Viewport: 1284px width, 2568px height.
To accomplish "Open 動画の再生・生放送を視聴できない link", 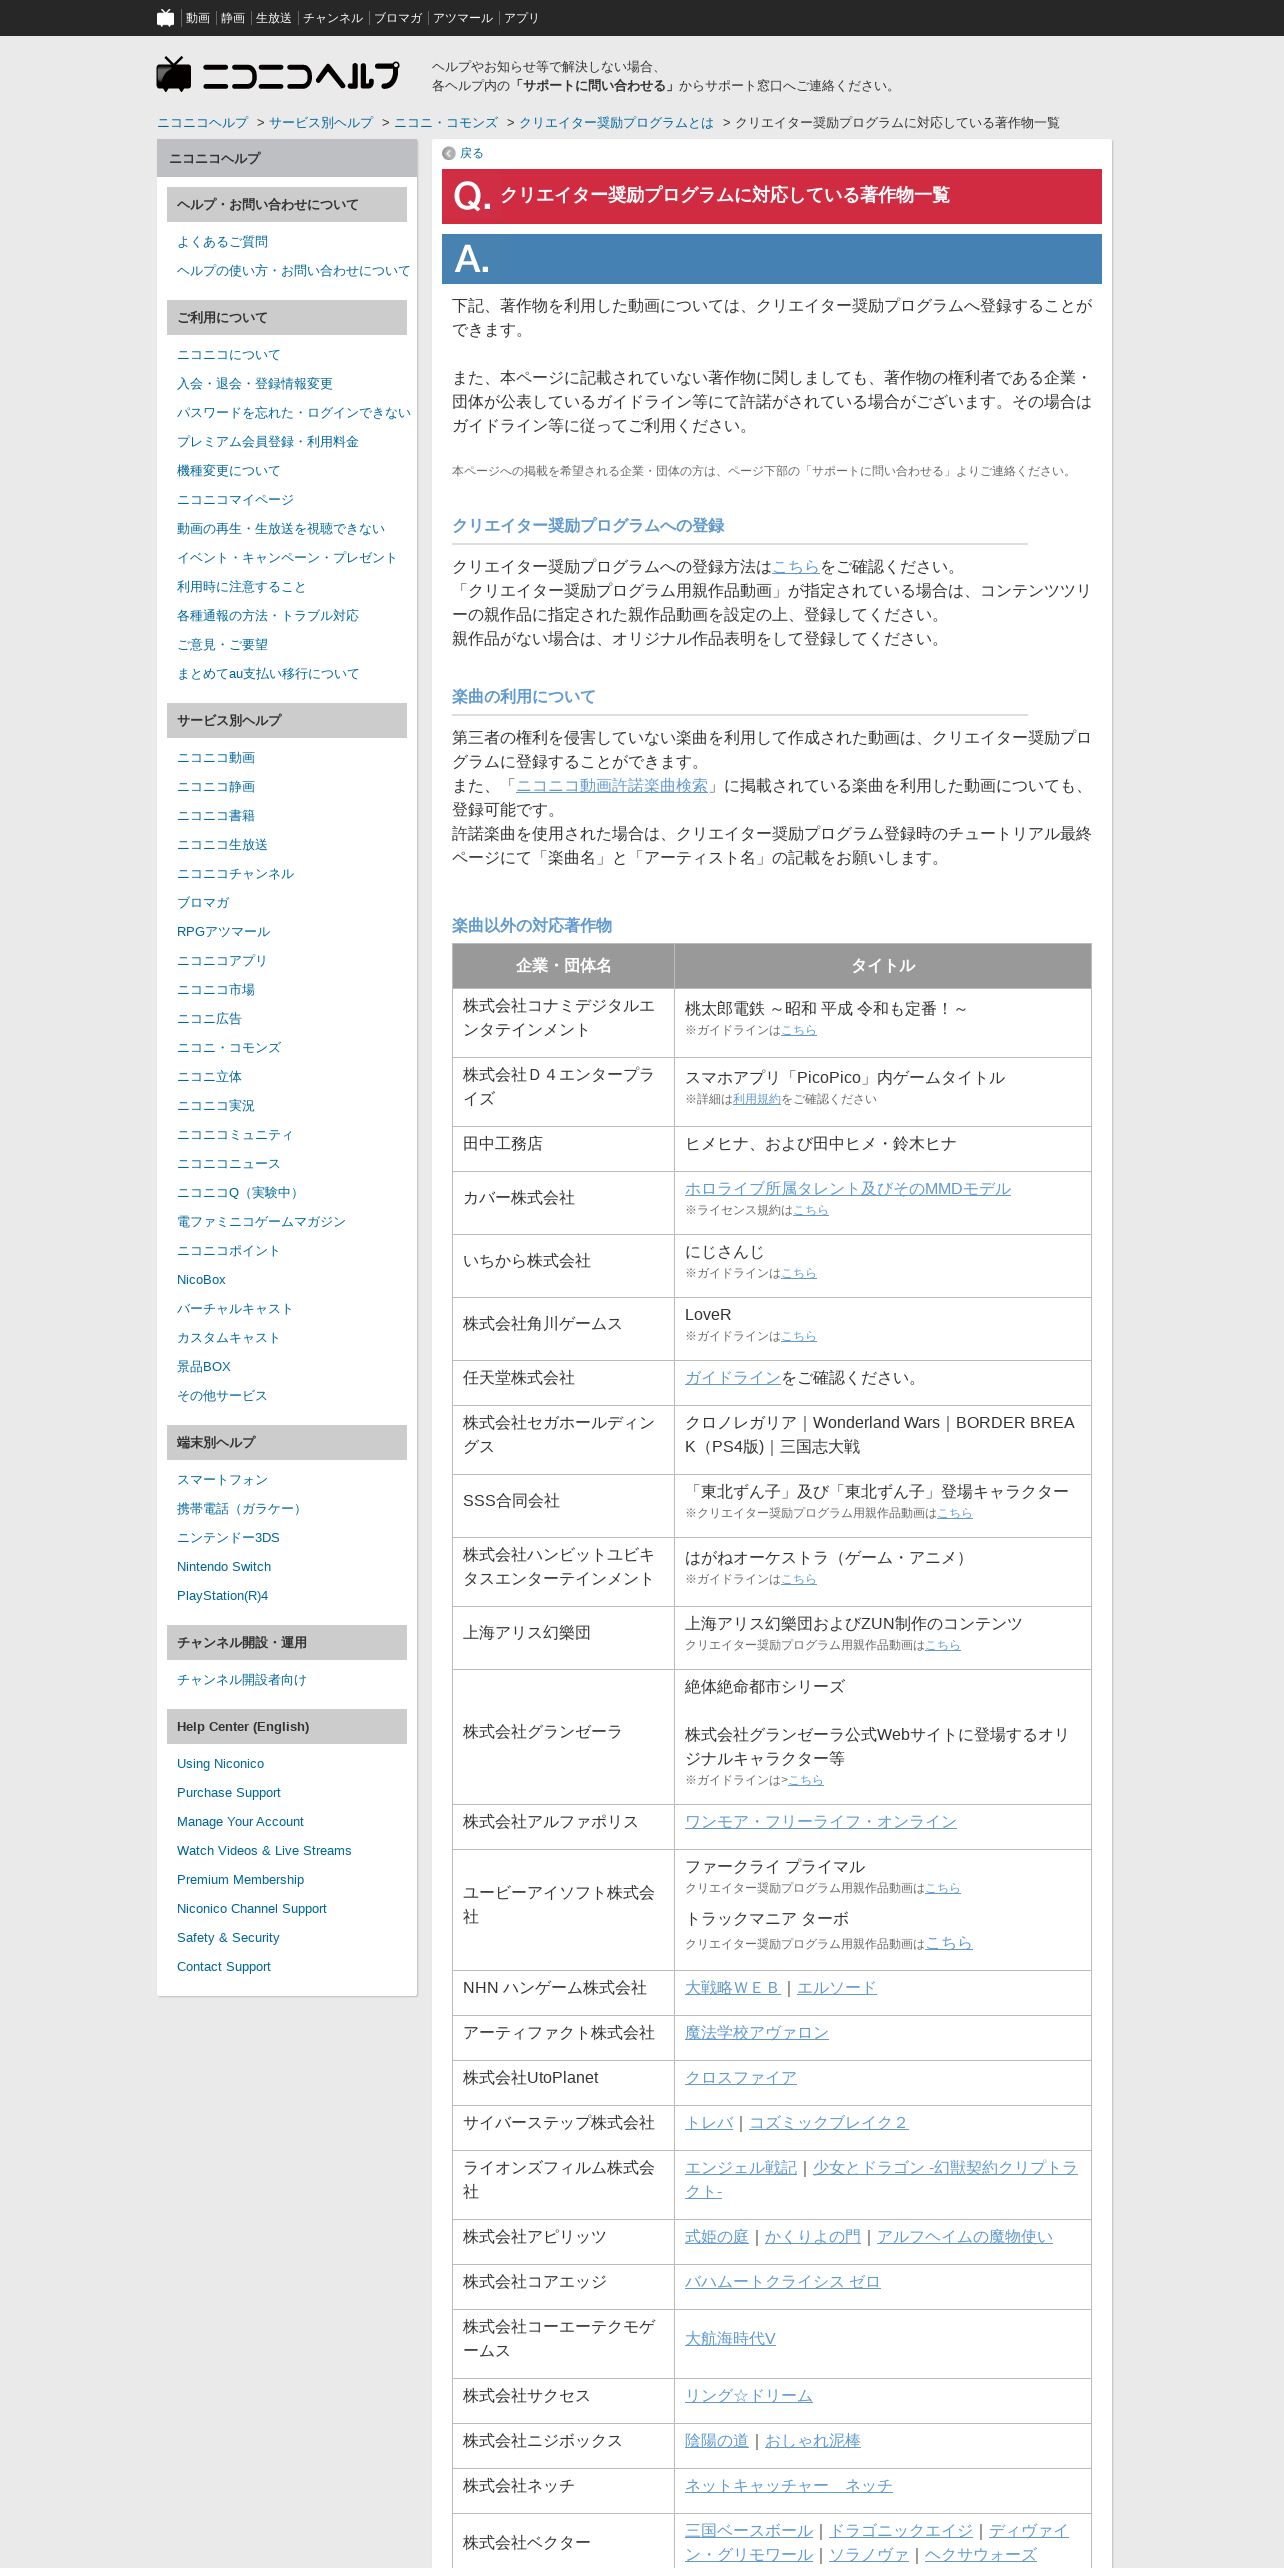I will point(281,529).
